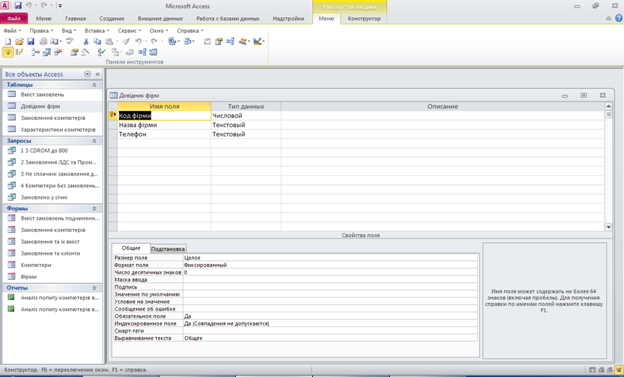624x377 pixels.
Task: Select the Вміст замовлень table
Action: click(x=42, y=95)
